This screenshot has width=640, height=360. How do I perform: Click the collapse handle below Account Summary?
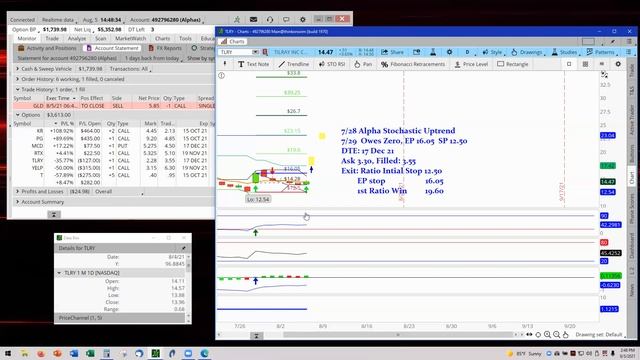(x=54, y=214)
